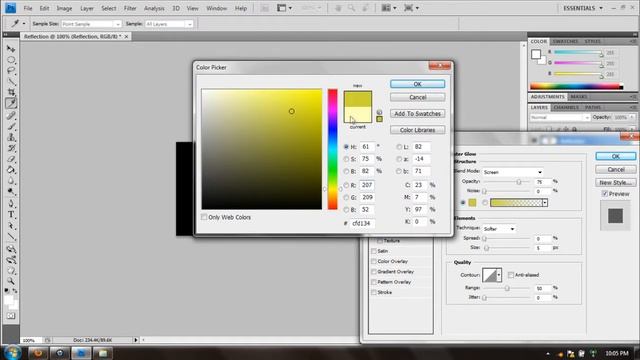Select the Type tool
The image size is (640, 360).
(11, 215)
